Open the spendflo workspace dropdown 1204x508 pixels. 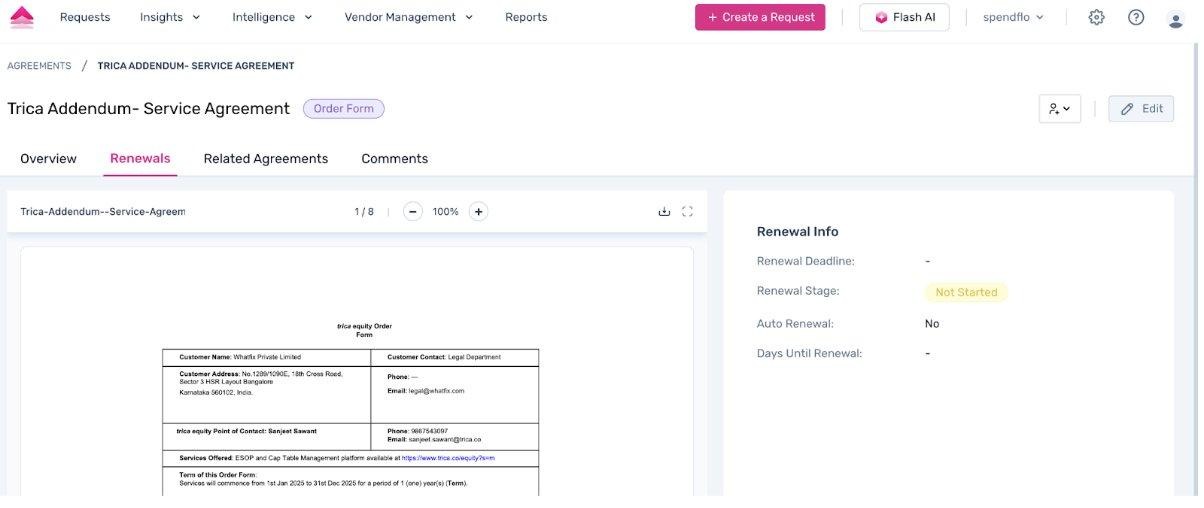coord(1013,17)
